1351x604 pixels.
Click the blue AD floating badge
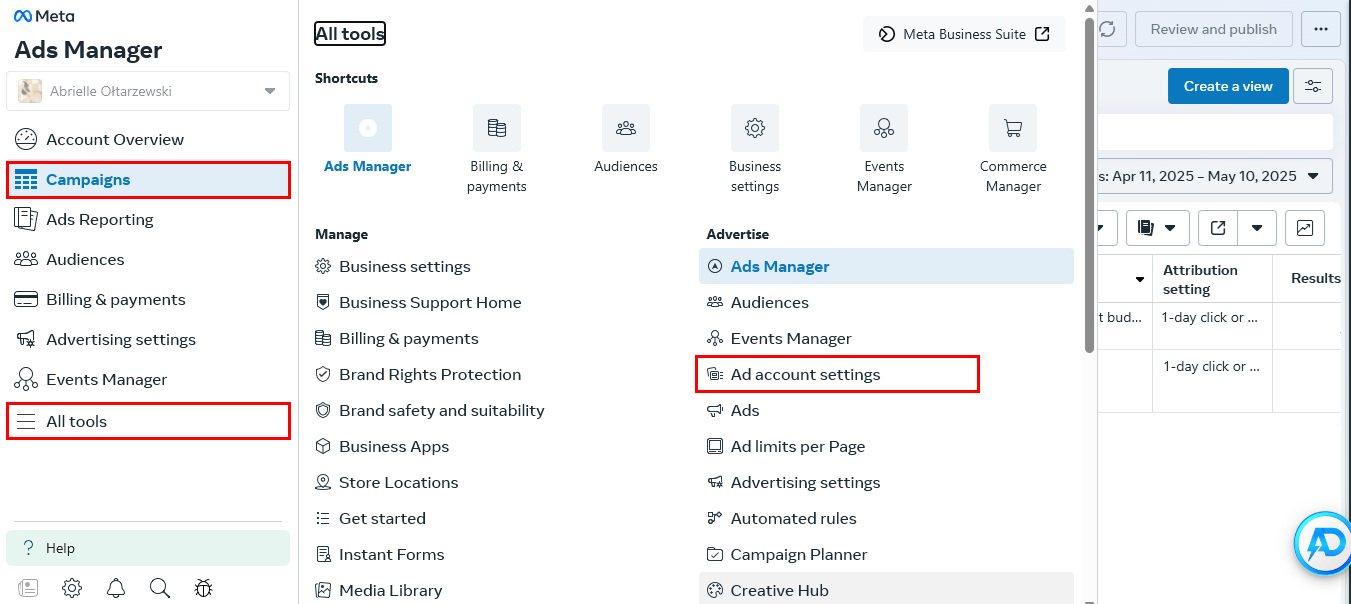pos(1322,544)
